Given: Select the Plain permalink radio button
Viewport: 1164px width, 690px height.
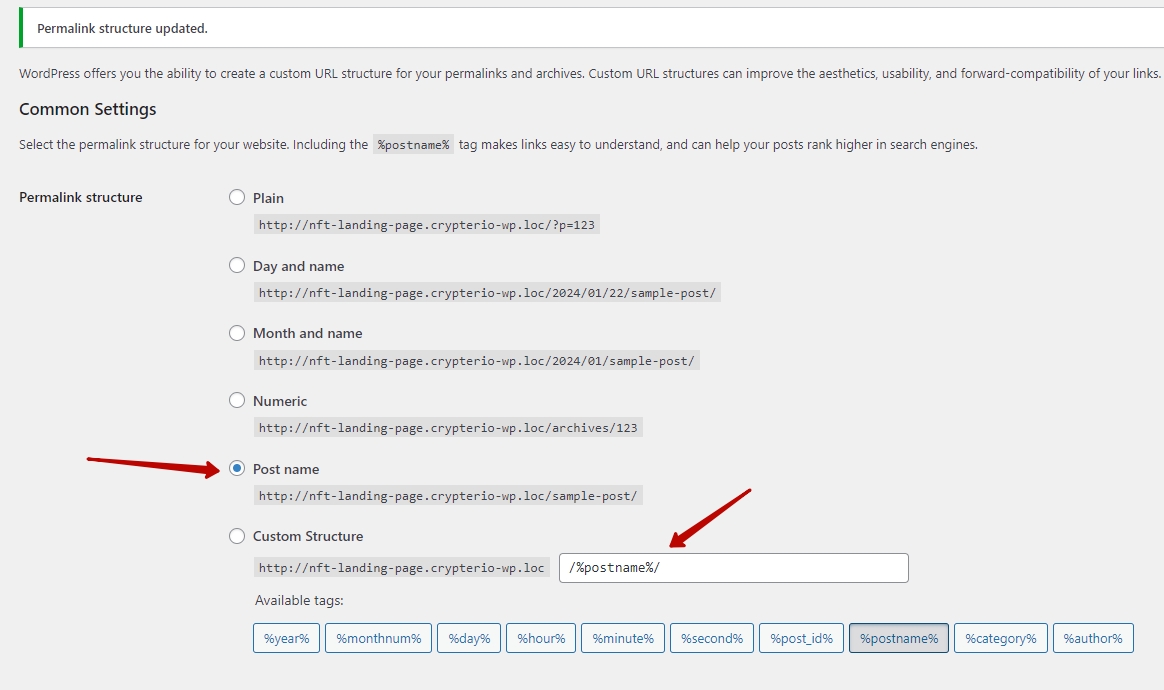Looking at the screenshot, I should pos(237,198).
